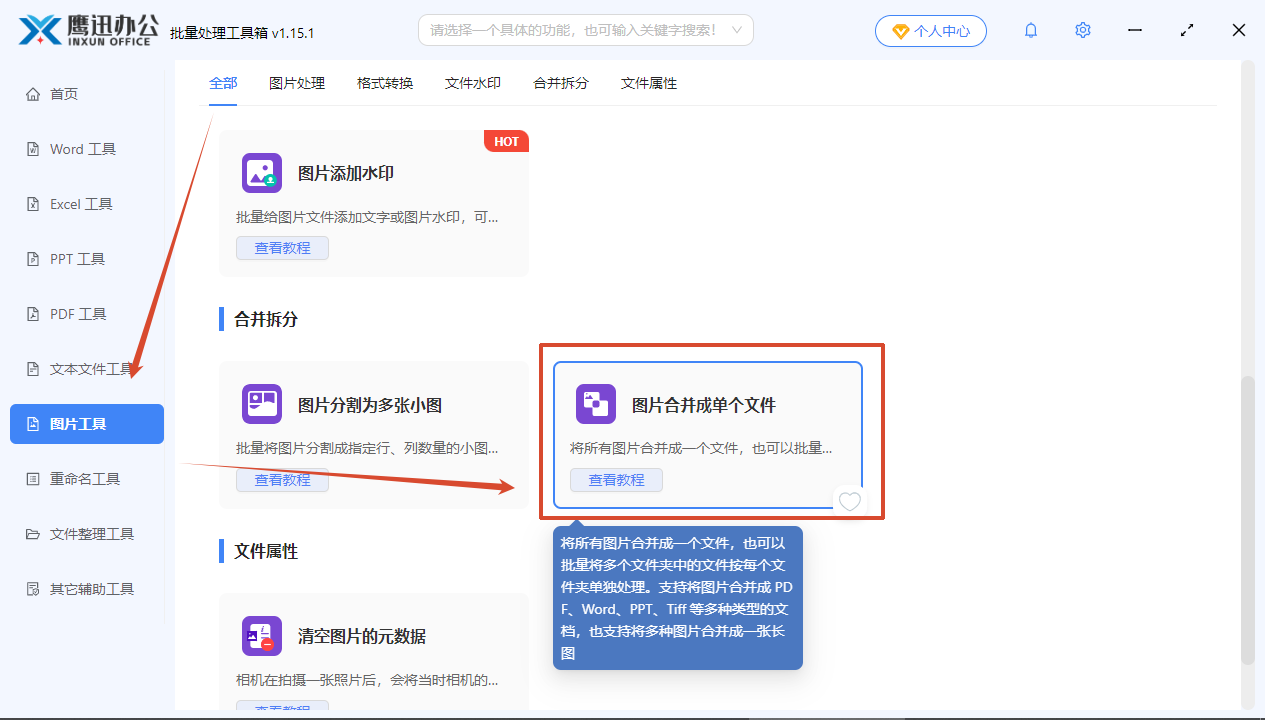Click the Excel file icon in sidebar

(x=33, y=204)
